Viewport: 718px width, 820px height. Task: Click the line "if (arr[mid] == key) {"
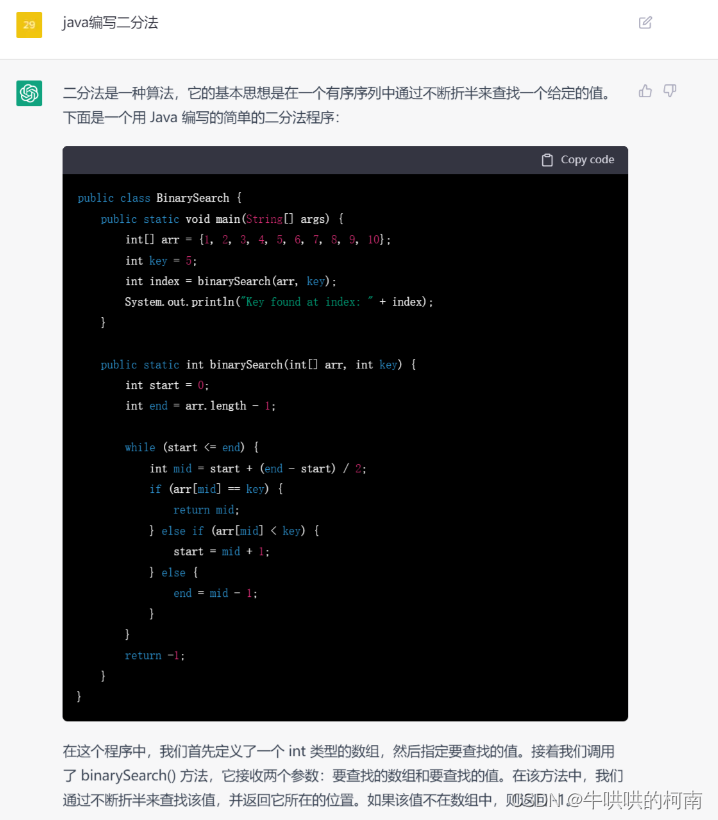[216, 489]
